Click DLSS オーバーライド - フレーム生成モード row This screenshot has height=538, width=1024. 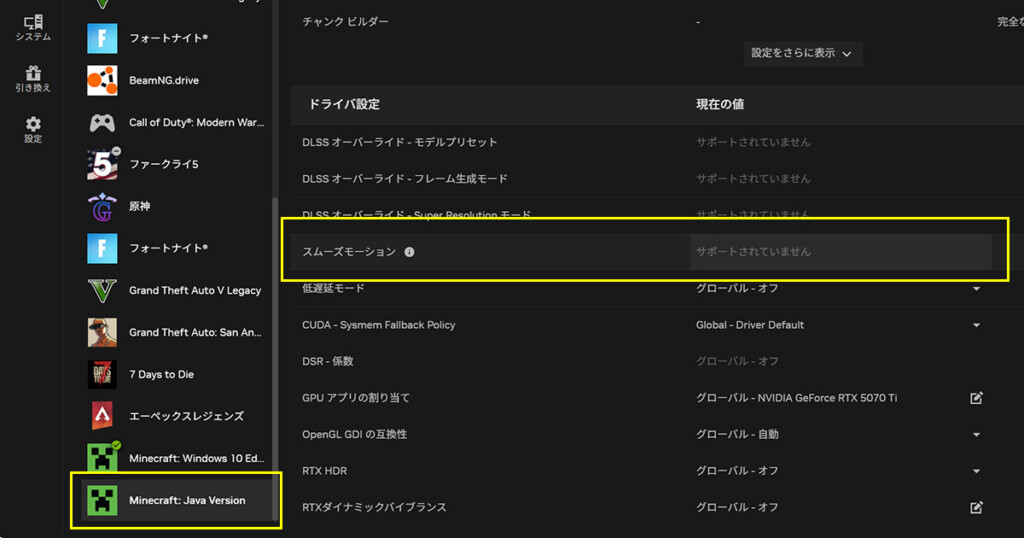point(657,178)
